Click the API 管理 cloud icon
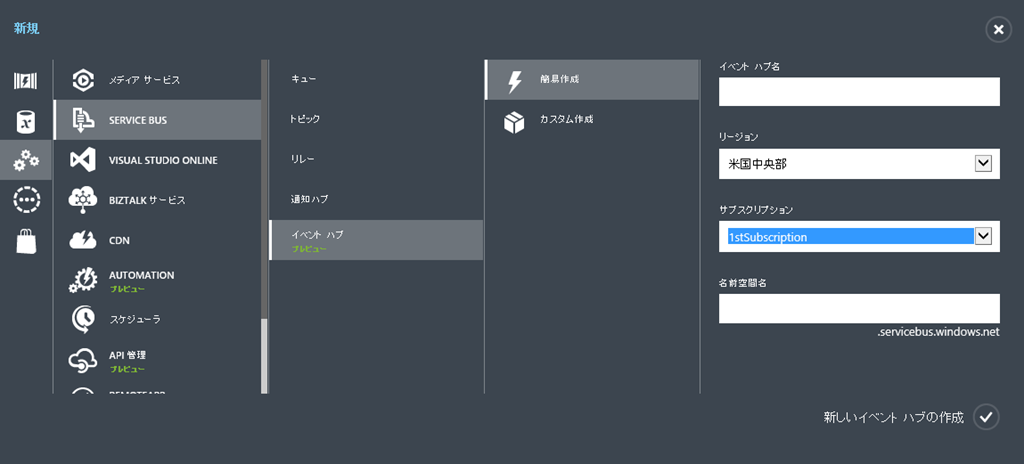 [83, 359]
